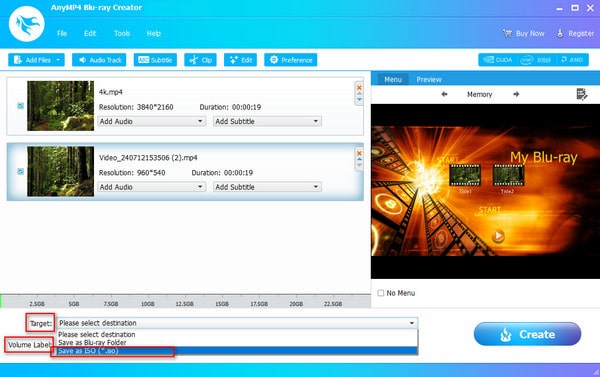Select the 4k.mp4 video thumbnail
600x377 pixels.
coord(60,106)
